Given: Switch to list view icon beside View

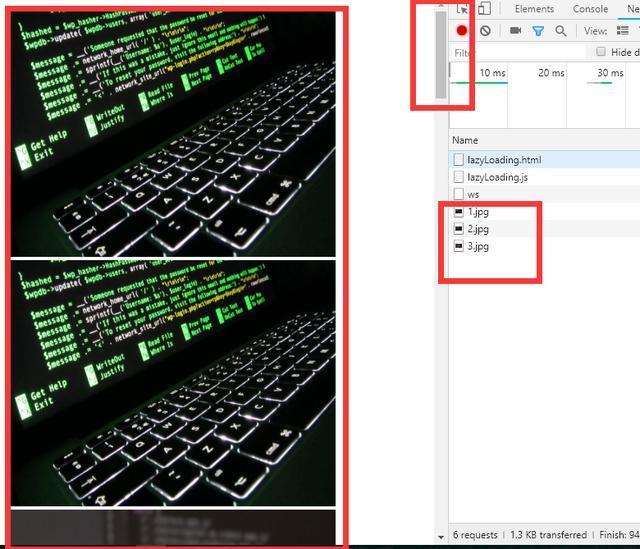Looking at the screenshot, I should (x=623, y=31).
